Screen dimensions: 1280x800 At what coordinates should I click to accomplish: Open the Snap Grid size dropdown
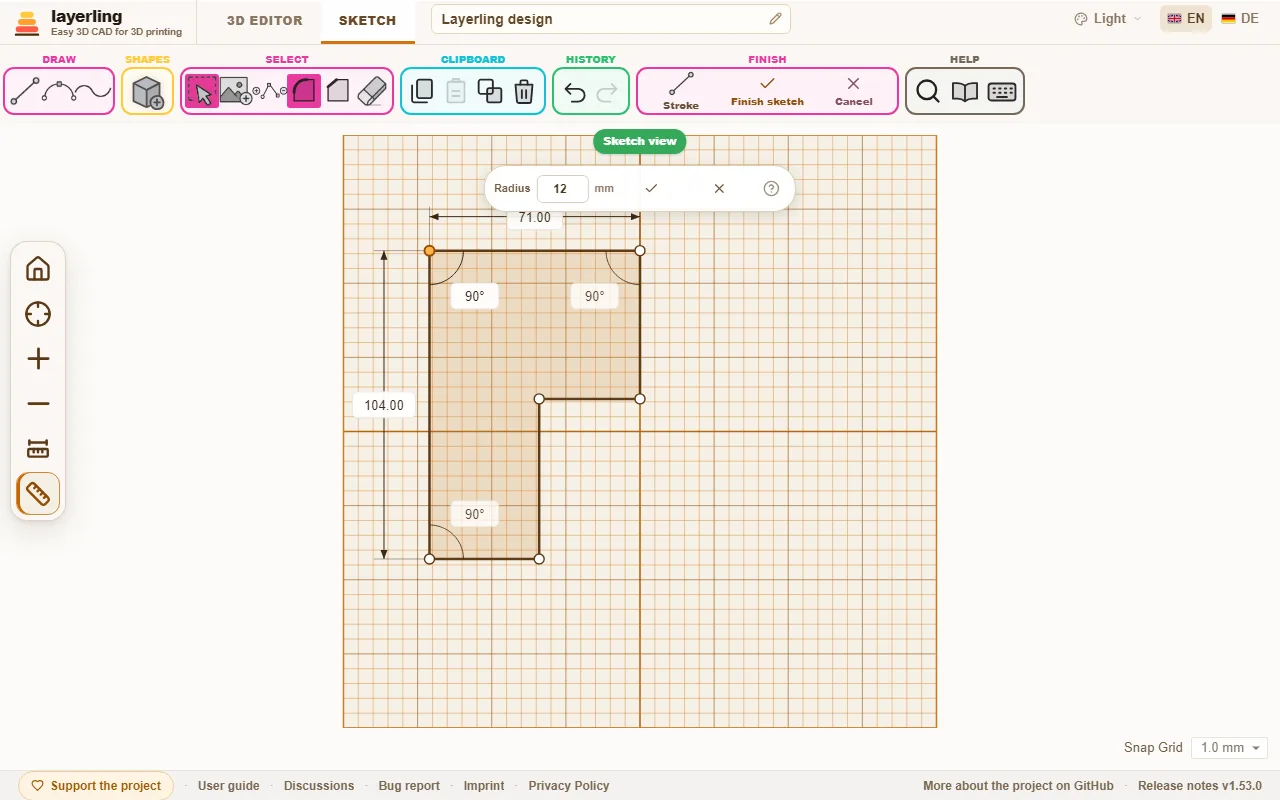(1230, 748)
